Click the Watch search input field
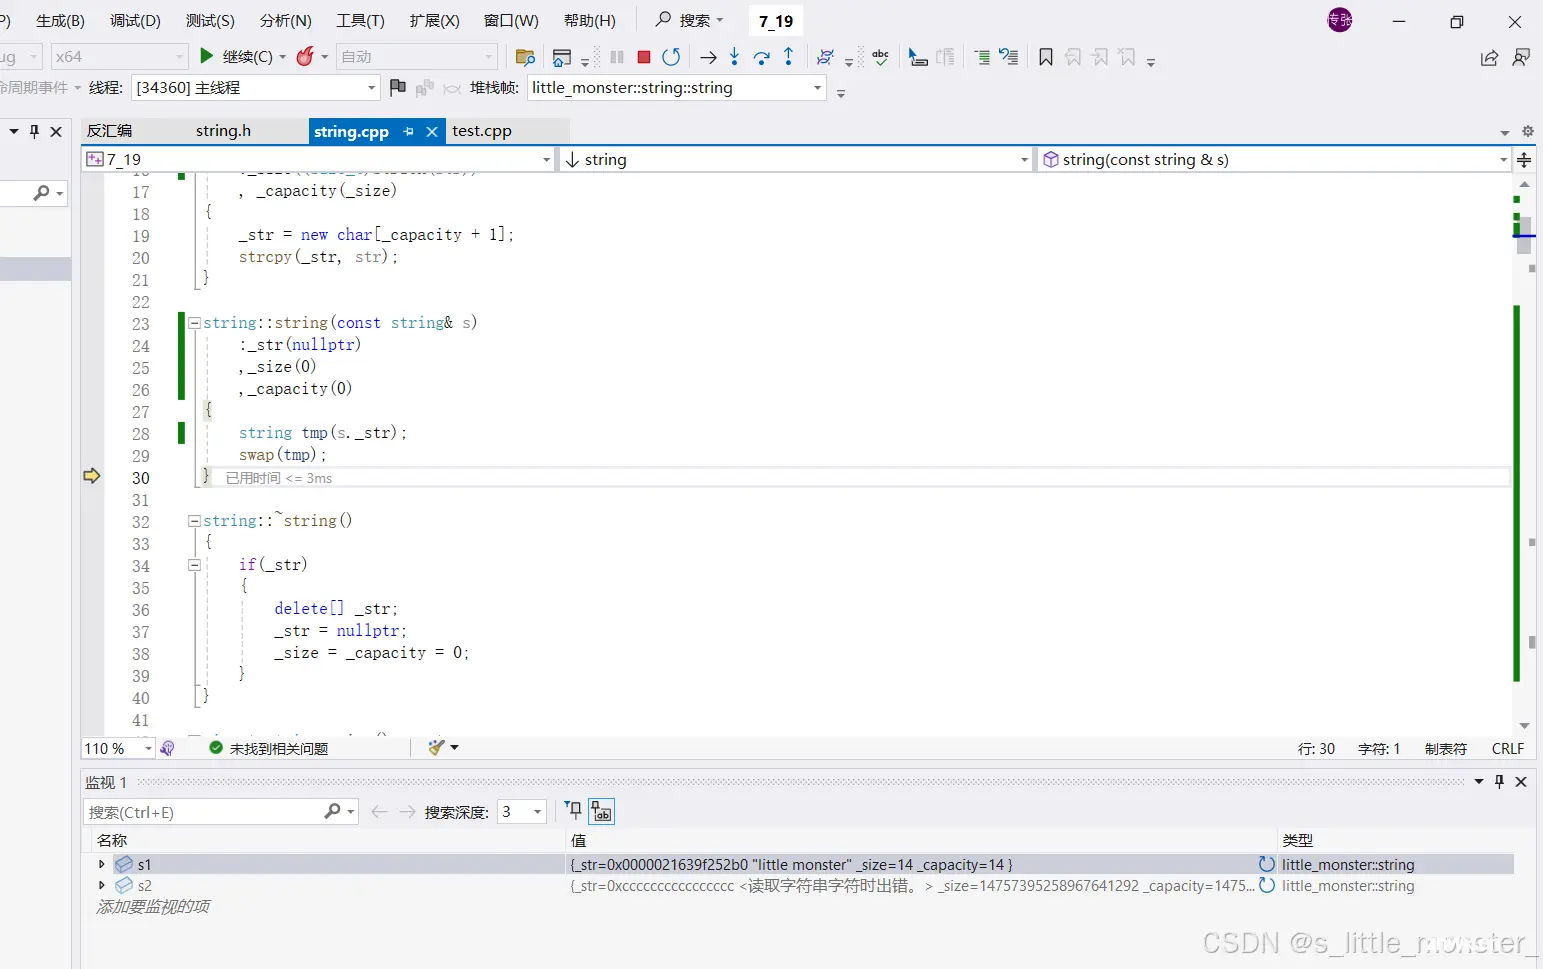 pyautogui.click(x=206, y=812)
